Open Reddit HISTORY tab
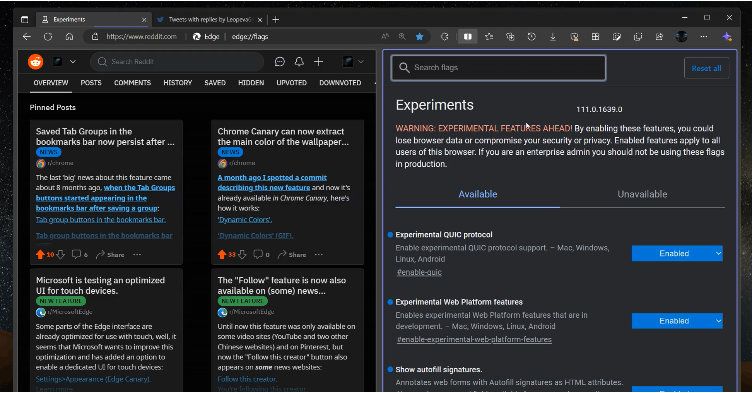Image resolution: width=752 pixels, height=393 pixels. tap(177, 83)
